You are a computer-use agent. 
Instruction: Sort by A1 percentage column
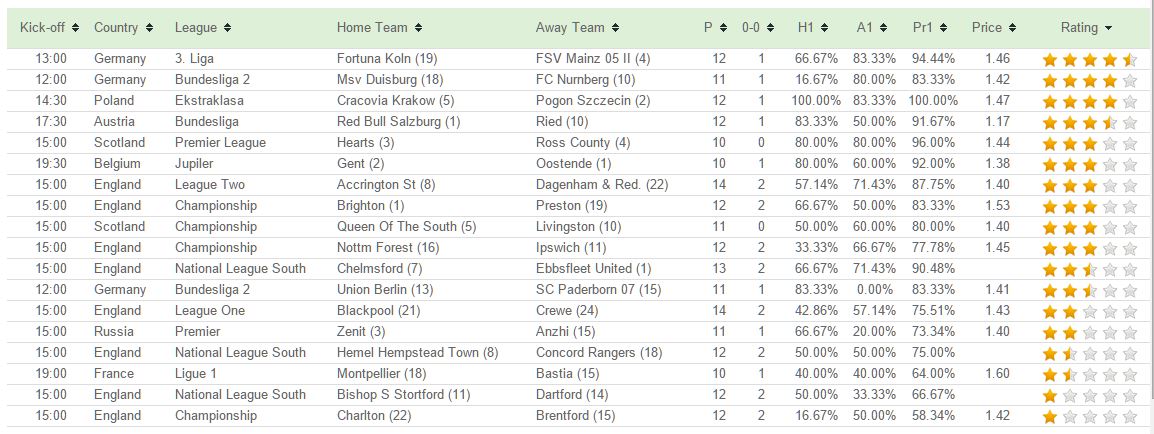tap(882, 28)
